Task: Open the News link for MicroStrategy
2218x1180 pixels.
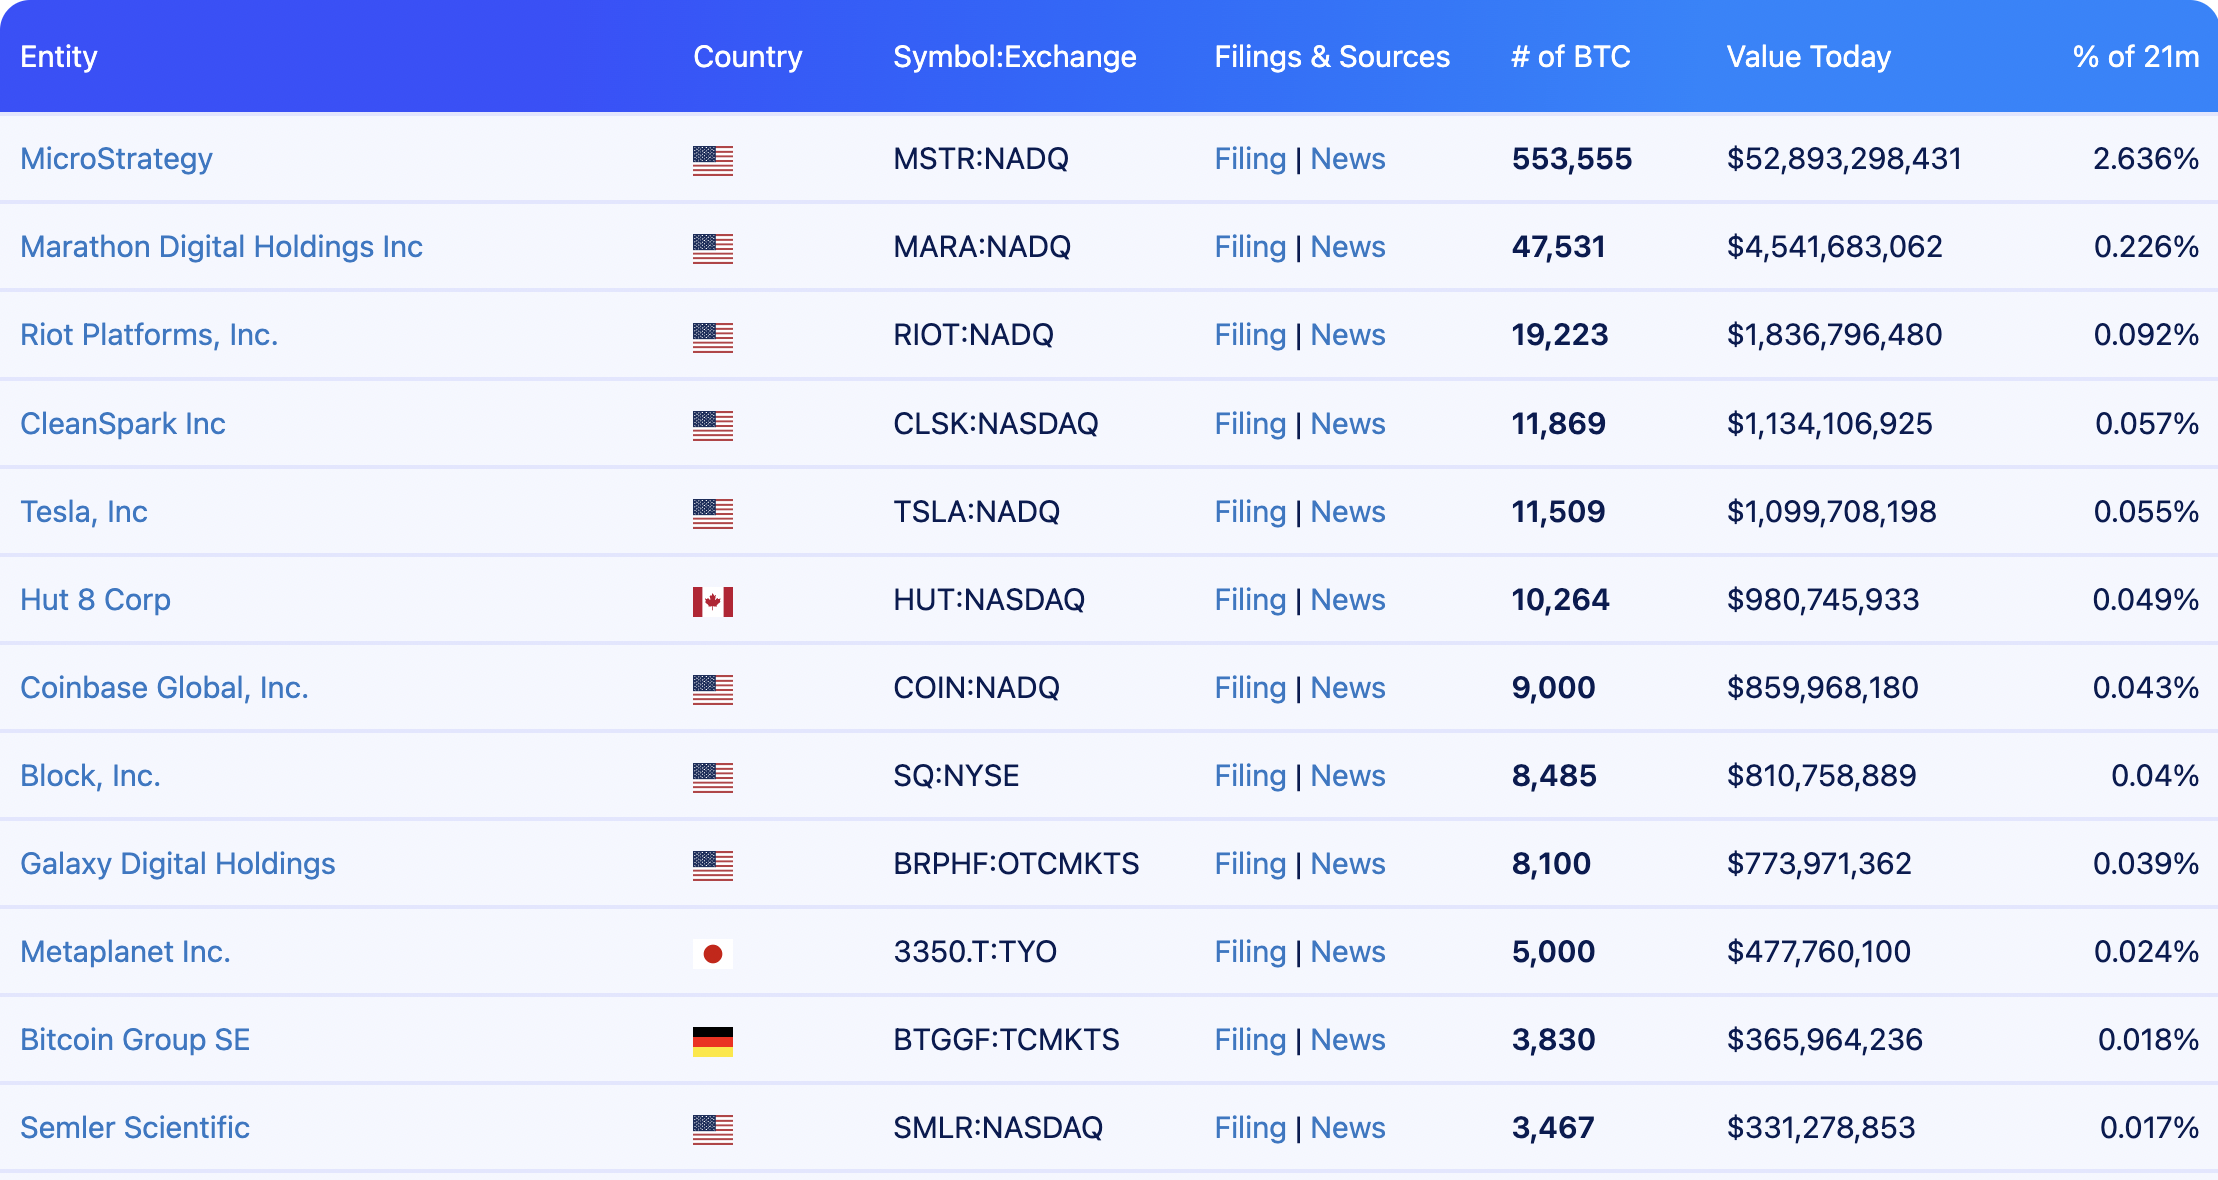Action: click(x=1348, y=159)
